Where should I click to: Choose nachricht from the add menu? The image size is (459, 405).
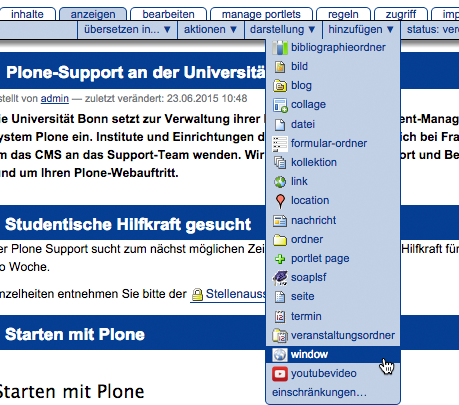333,221
